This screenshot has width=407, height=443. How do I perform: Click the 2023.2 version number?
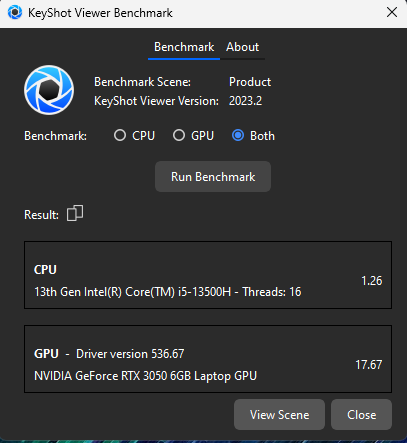click(245, 101)
